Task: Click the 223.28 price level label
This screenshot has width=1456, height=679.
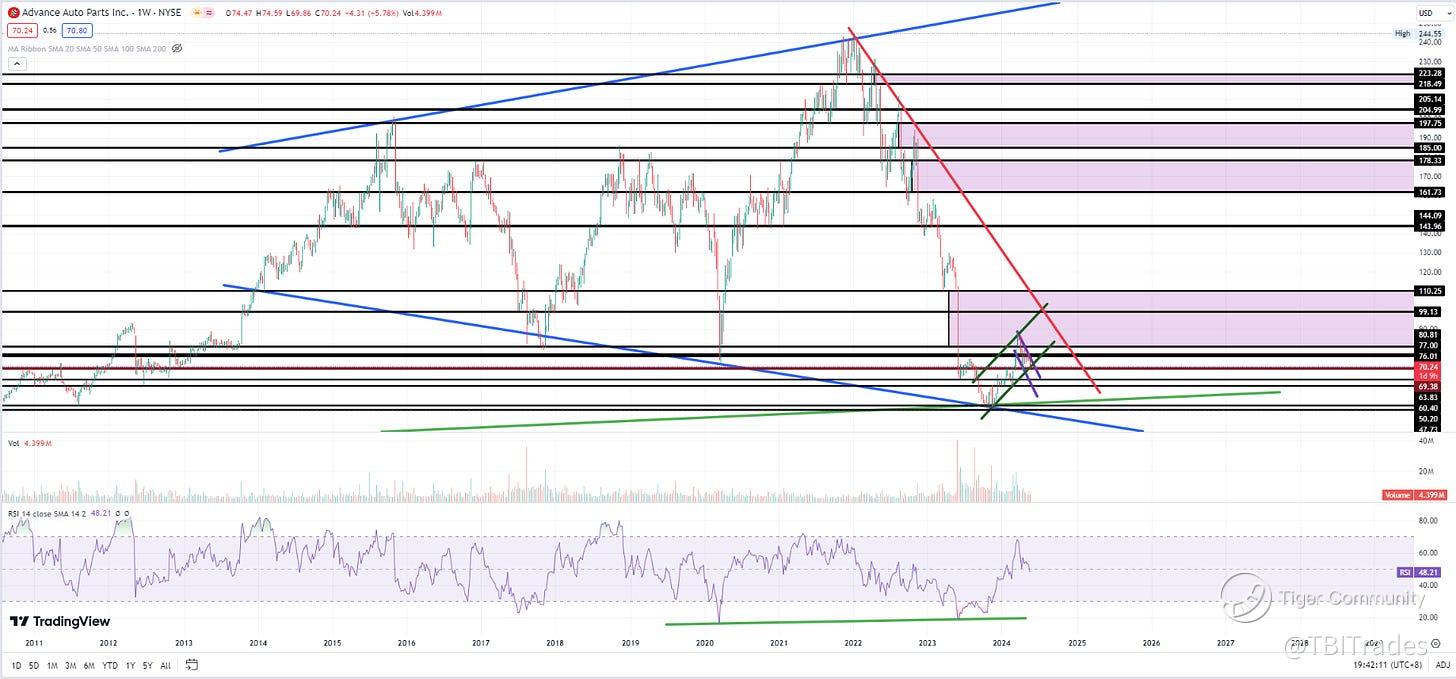Action: coord(1429,73)
